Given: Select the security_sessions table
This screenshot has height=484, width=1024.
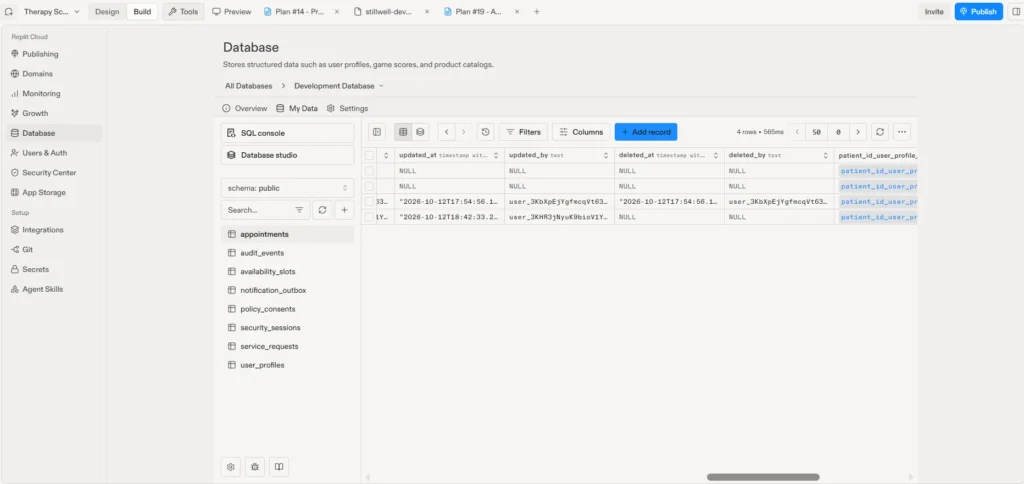Looking at the screenshot, I should [287, 328].
